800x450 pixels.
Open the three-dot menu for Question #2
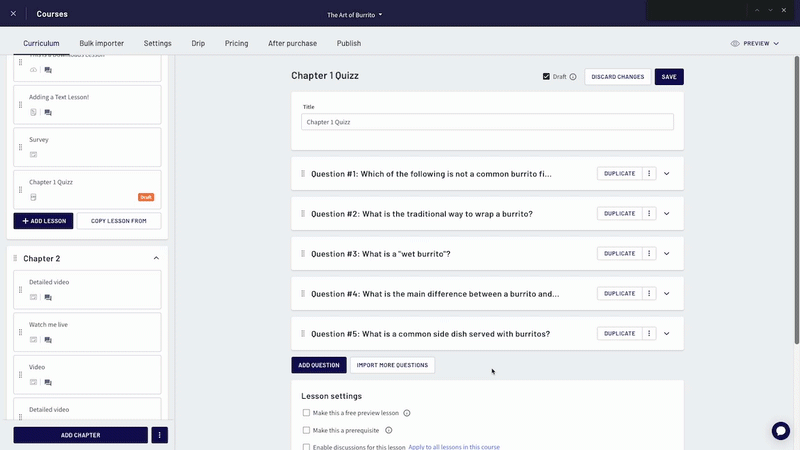coord(649,213)
